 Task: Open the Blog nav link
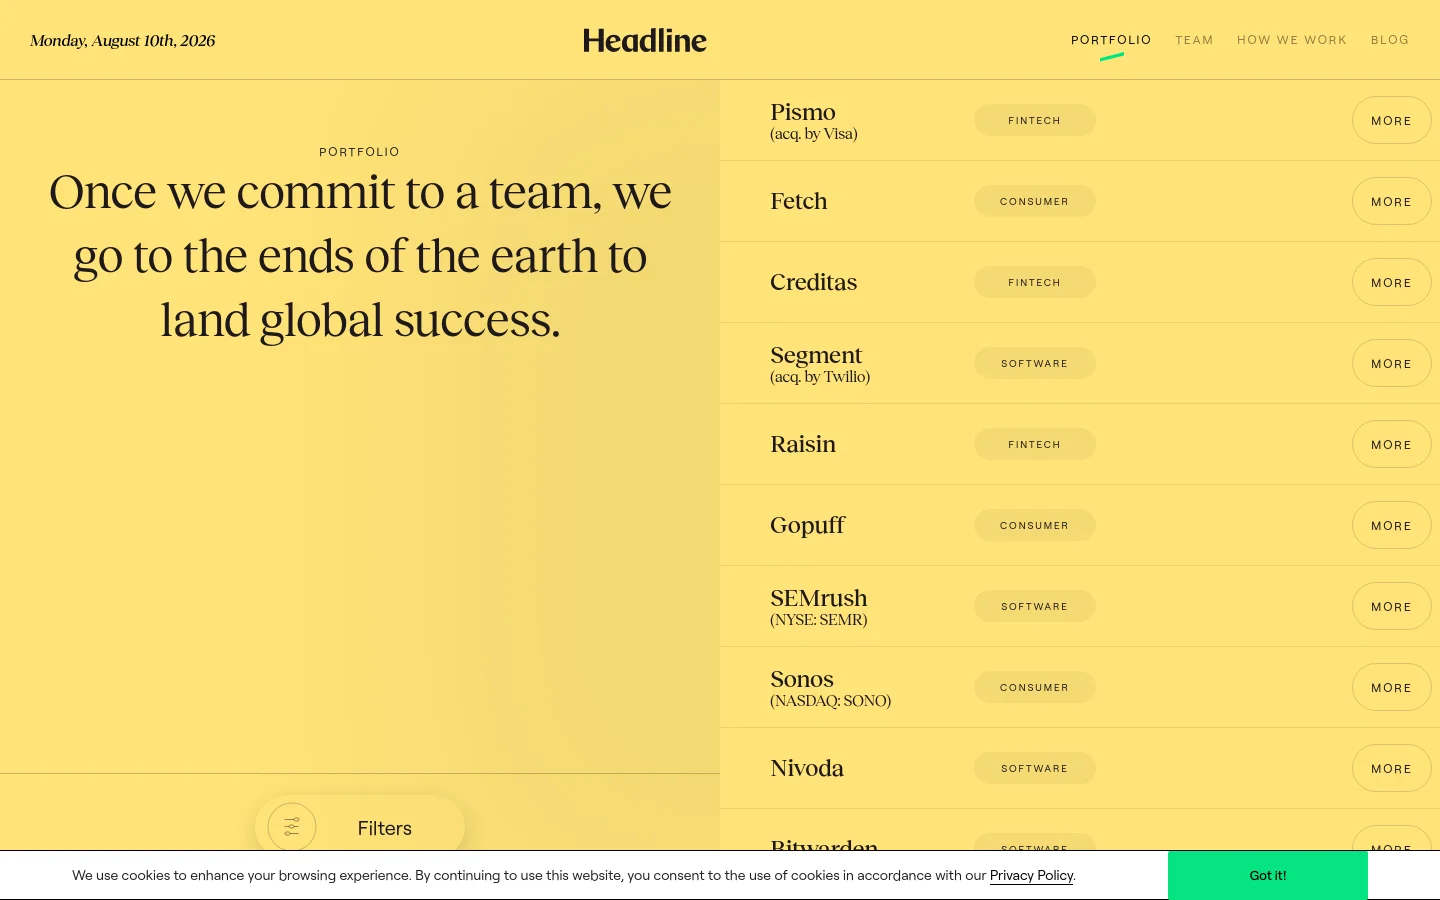(1390, 40)
